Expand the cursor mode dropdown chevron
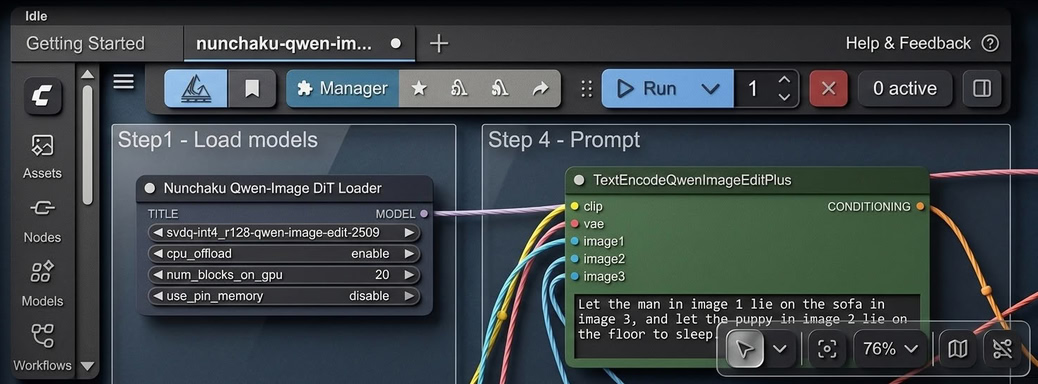1038x384 pixels. click(780, 348)
